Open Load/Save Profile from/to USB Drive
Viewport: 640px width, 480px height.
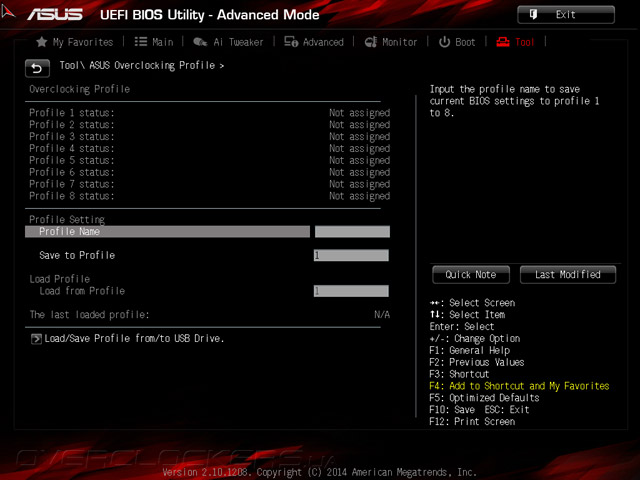tap(134, 339)
